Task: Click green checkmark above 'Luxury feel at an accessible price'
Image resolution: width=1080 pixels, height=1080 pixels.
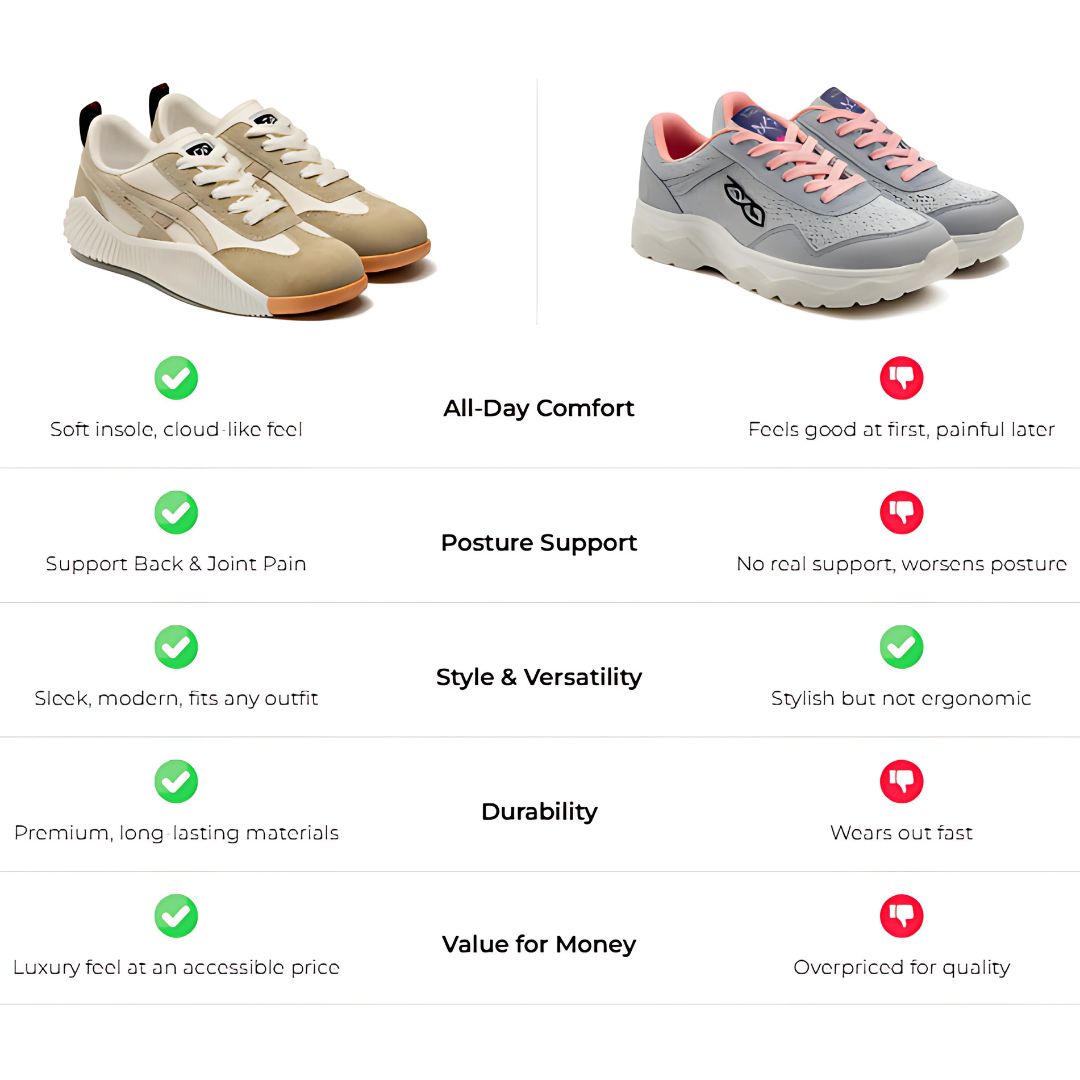Action: coord(176,916)
